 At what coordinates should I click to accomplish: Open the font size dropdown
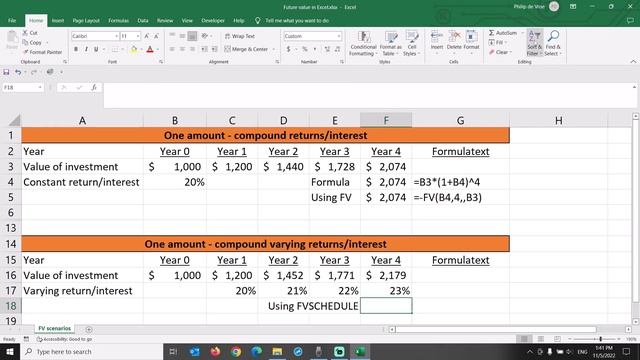point(138,36)
